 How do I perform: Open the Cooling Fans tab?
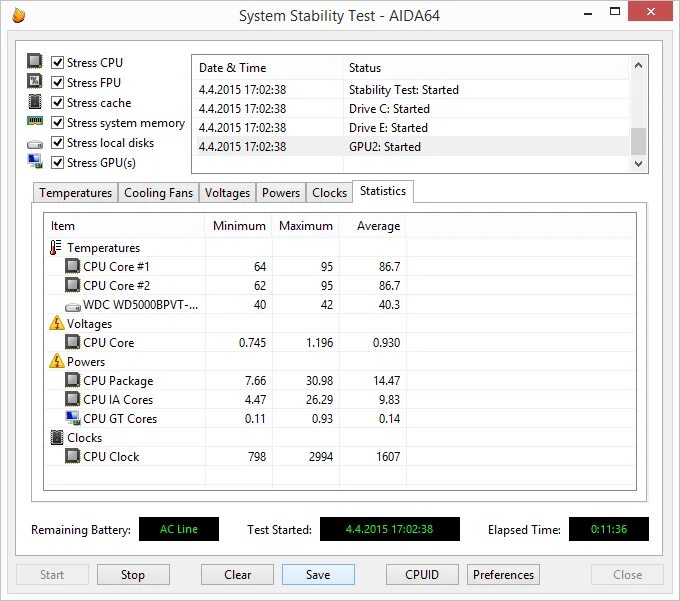158,193
